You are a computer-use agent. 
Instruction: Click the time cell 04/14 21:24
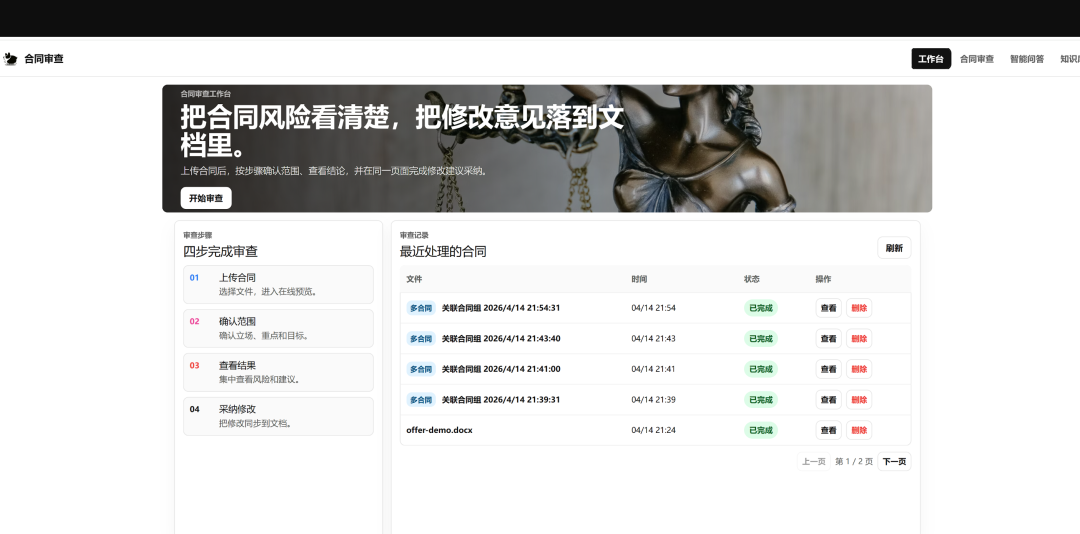(653, 430)
